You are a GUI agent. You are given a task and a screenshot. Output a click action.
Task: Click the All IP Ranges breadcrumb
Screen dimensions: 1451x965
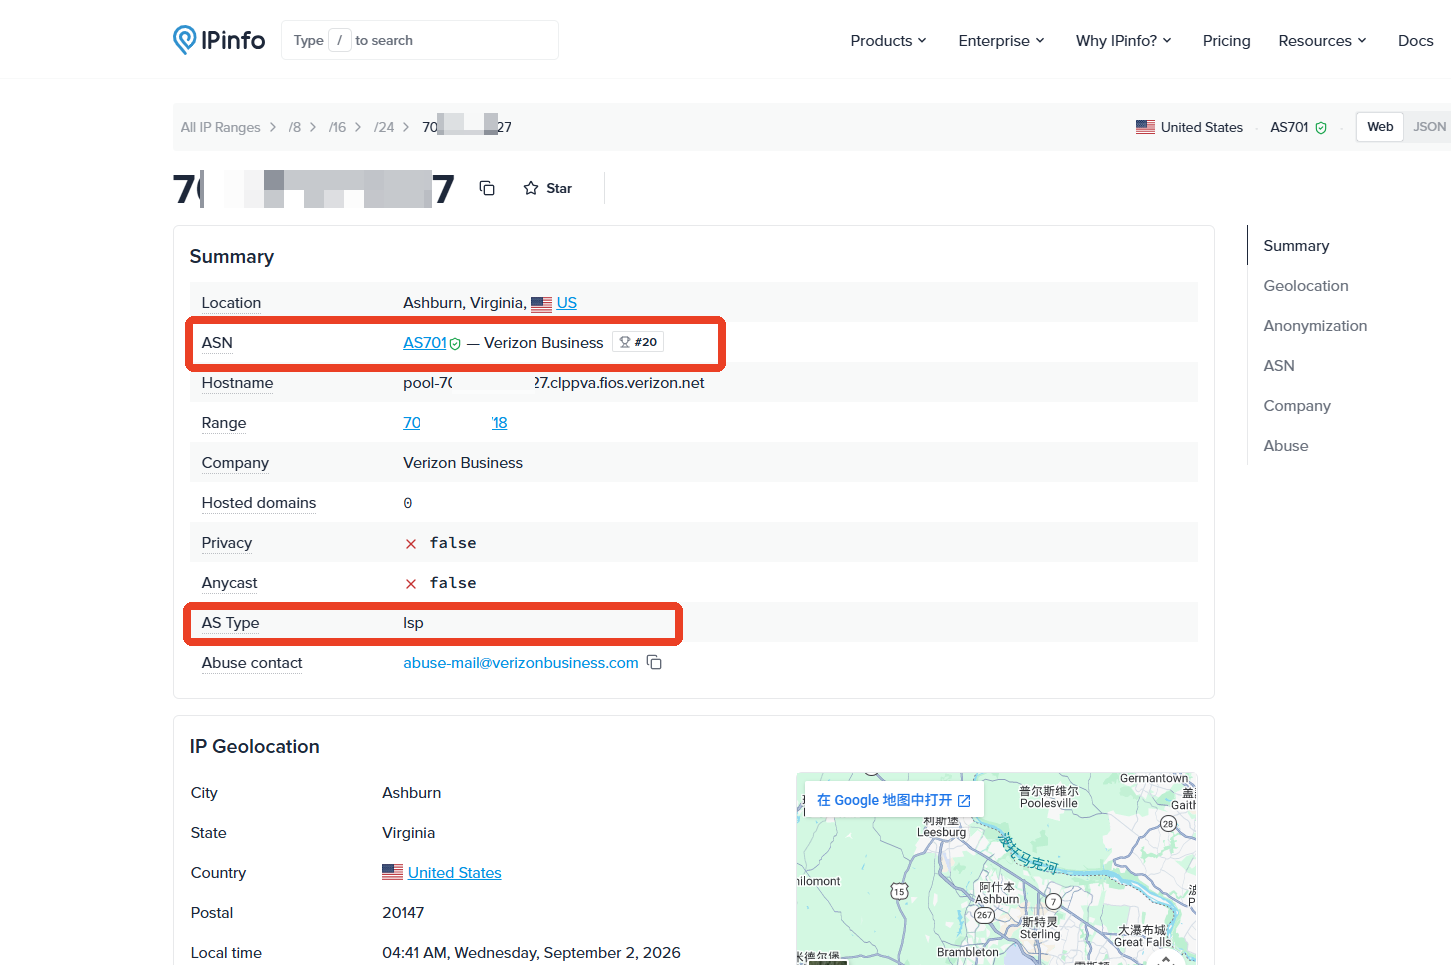coord(220,127)
